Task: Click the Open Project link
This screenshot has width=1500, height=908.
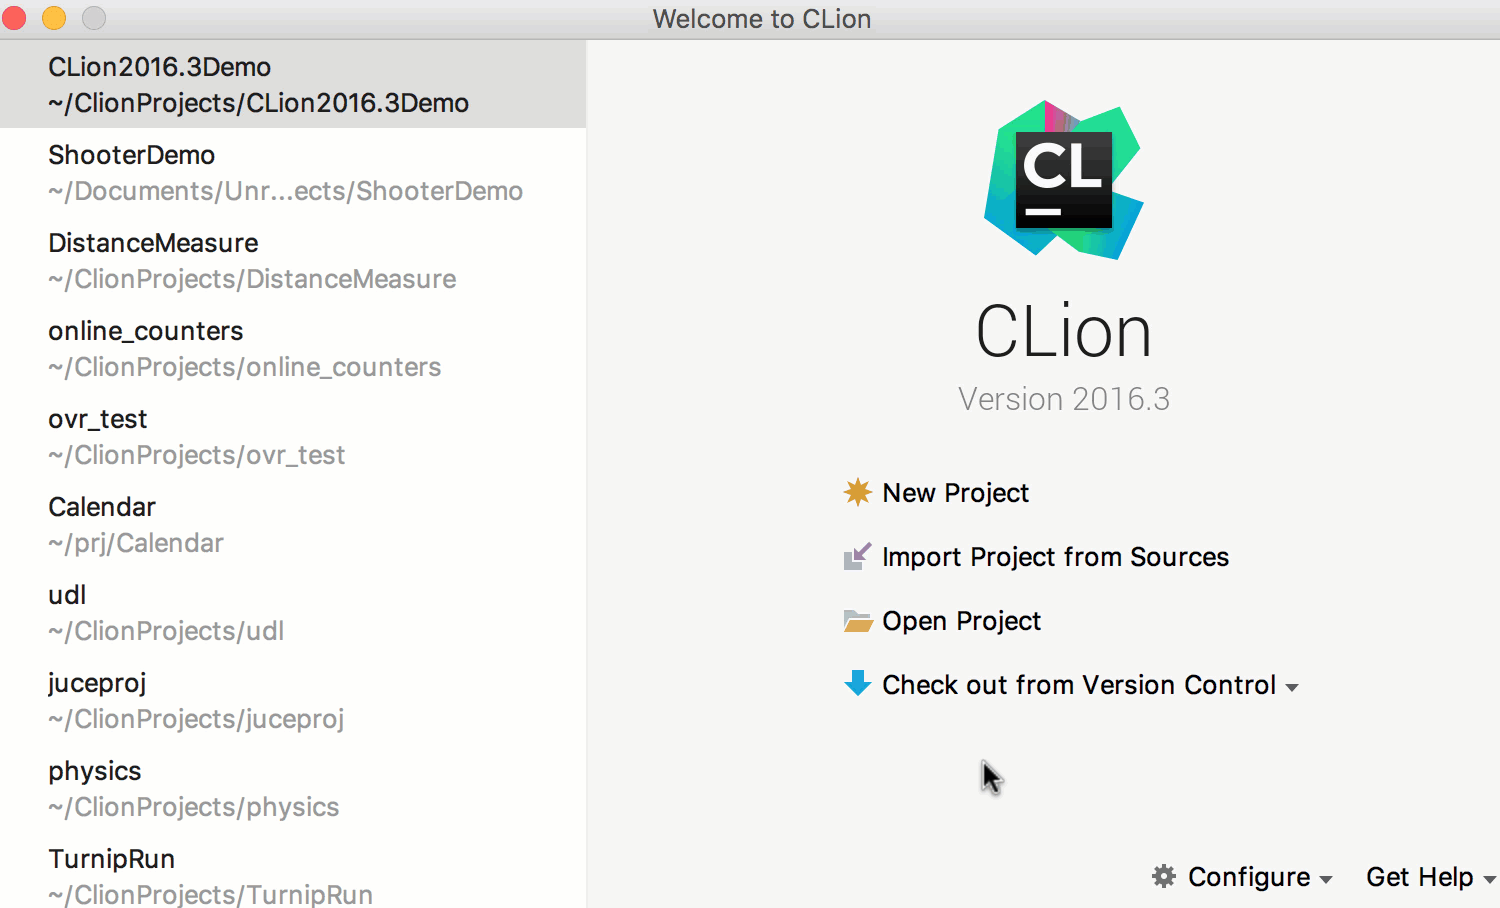Action: [961, 620]
